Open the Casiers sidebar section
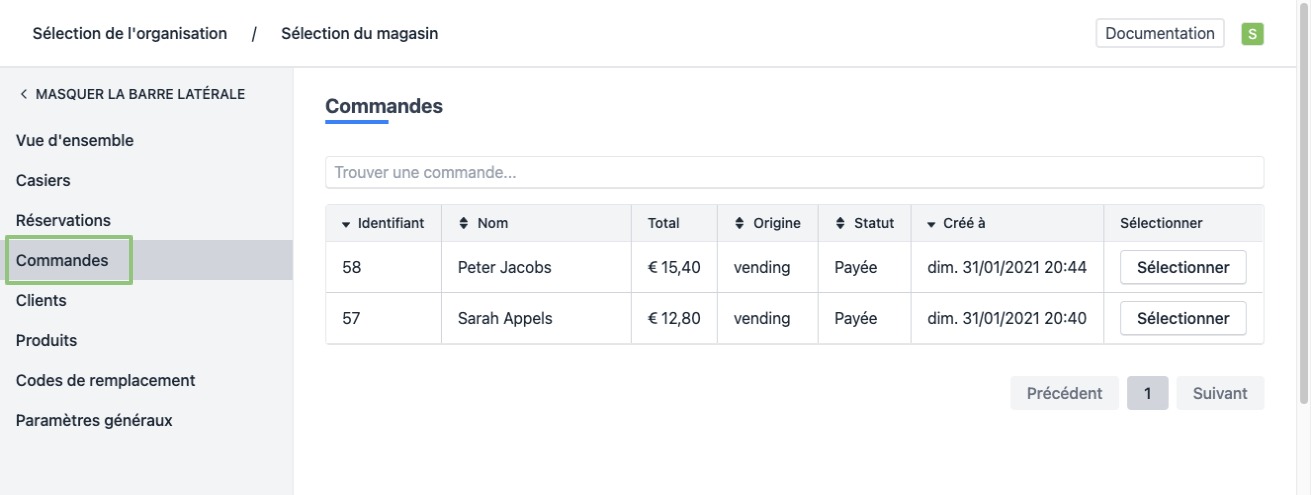 43,180
